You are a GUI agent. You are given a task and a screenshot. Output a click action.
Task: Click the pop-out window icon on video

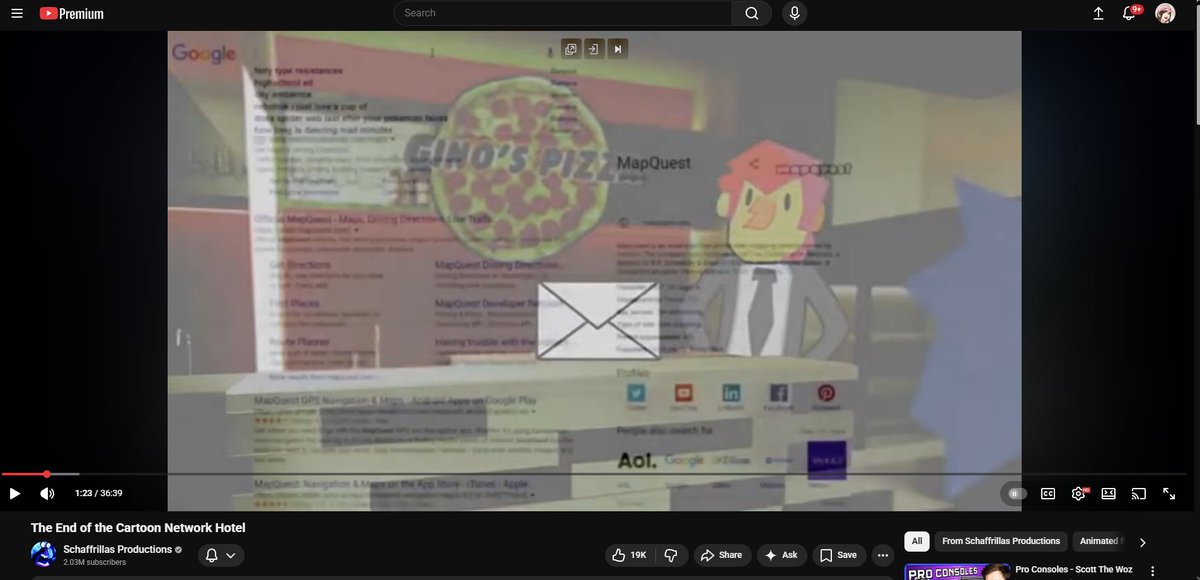pos(571,48)
